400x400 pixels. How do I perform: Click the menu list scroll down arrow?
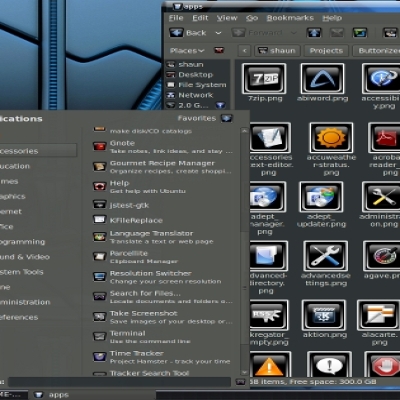pos(244,372)
